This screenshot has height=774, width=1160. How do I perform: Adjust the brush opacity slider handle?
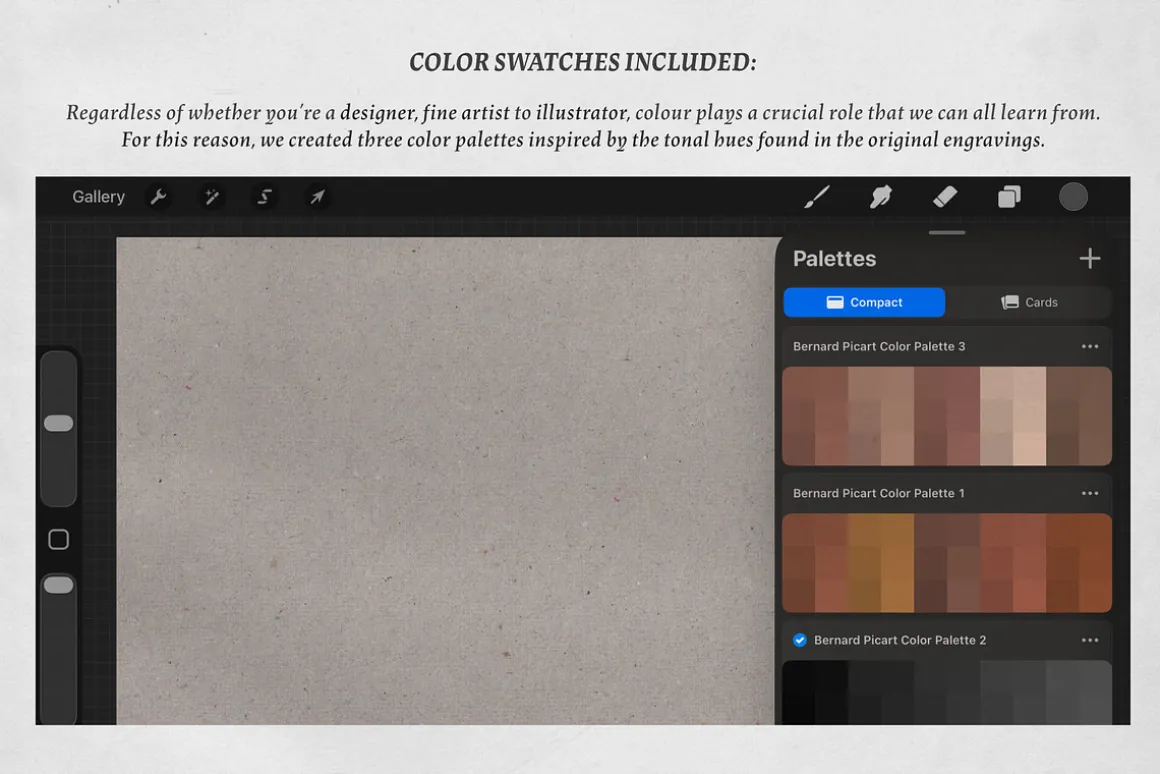pos(58,585)
